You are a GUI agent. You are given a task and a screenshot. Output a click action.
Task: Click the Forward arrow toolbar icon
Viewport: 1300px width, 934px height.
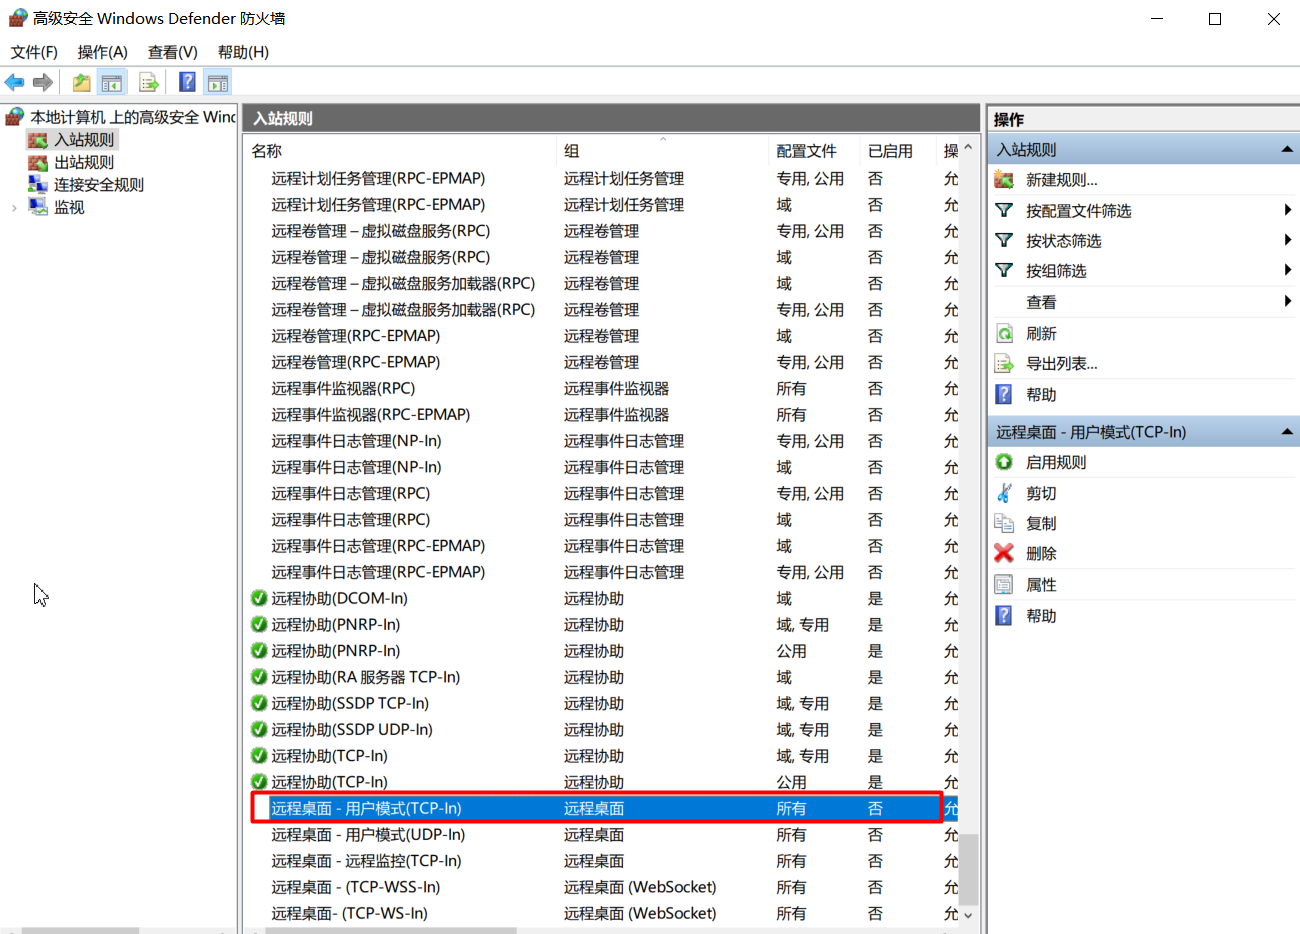pos(43,82)
